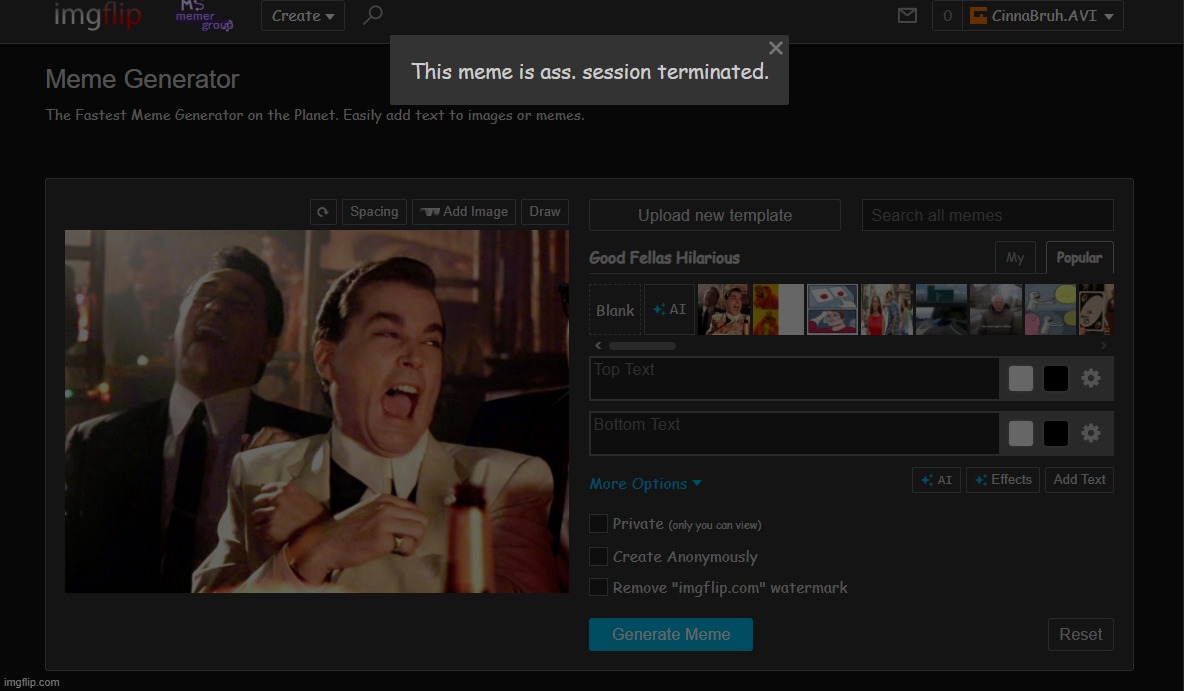Open Bottom Text font color swatch
This screenshot has height=691, width=1184.
1020,433
